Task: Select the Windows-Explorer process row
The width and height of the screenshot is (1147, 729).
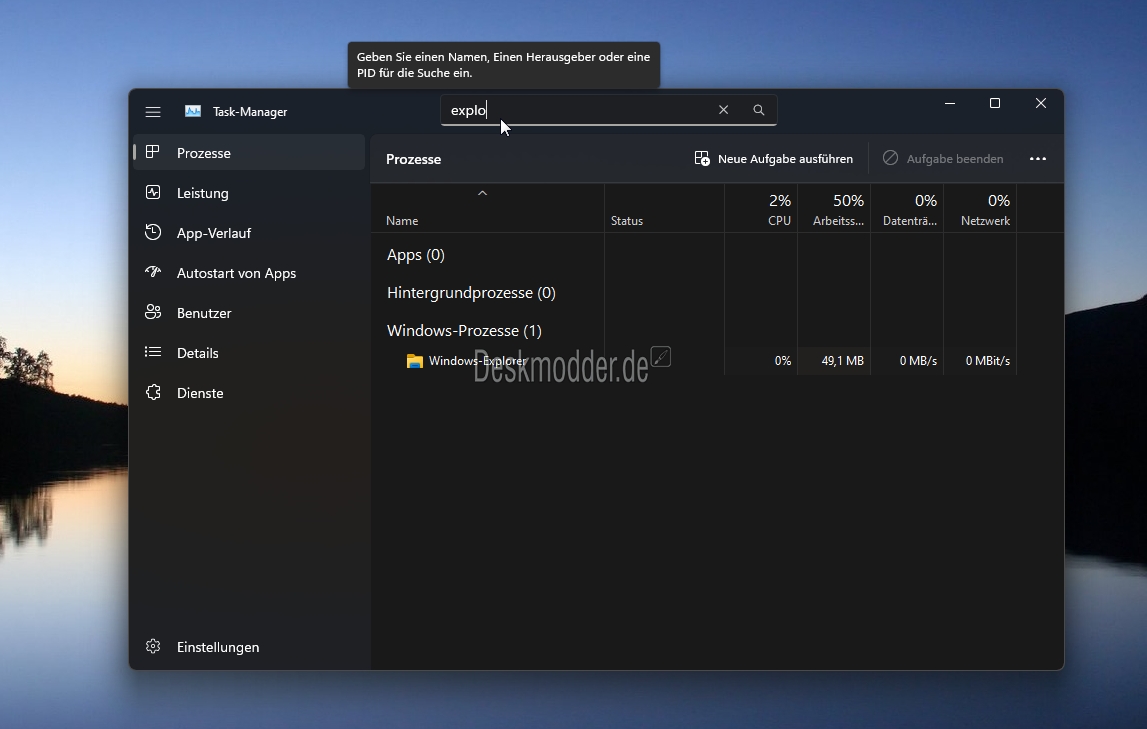Action: (x=693, y=360)
